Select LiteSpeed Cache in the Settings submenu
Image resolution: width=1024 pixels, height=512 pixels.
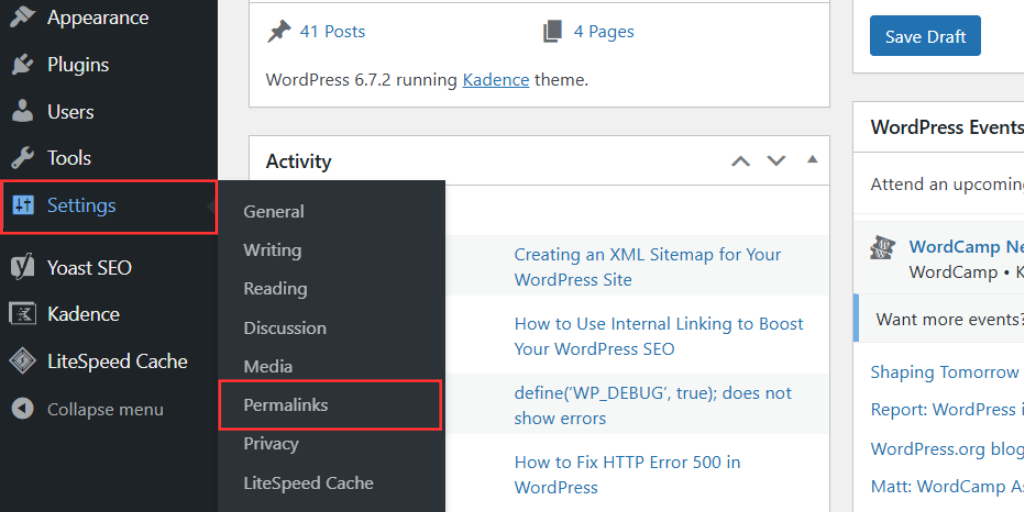click(x=308, y=483)
